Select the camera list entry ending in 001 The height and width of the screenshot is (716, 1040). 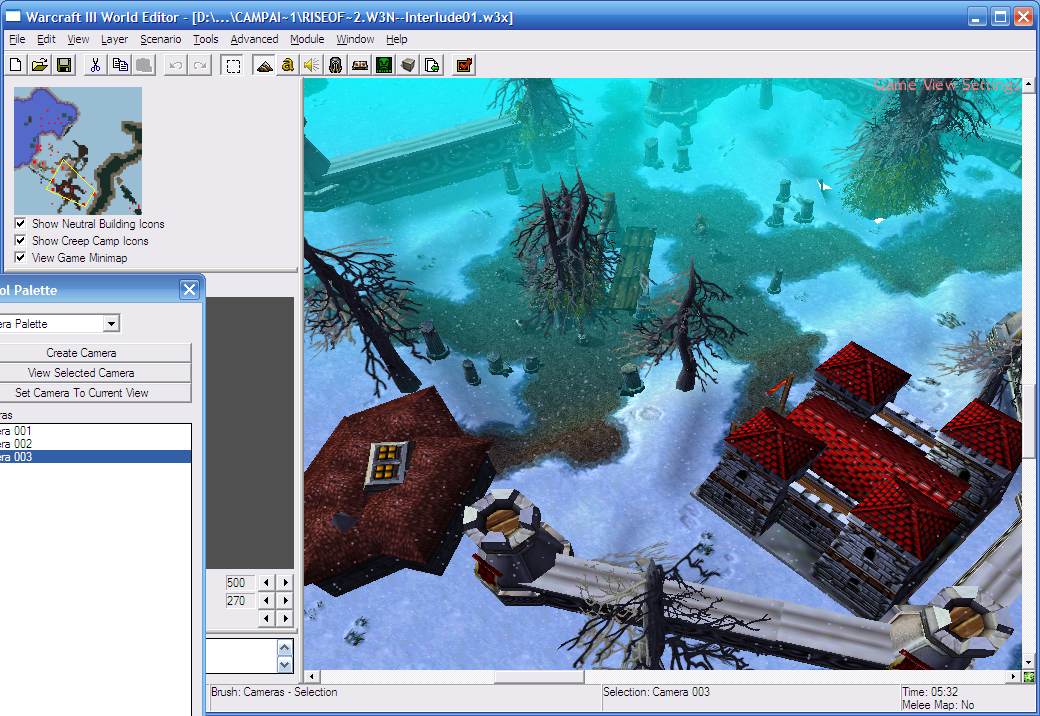(96, 430)
